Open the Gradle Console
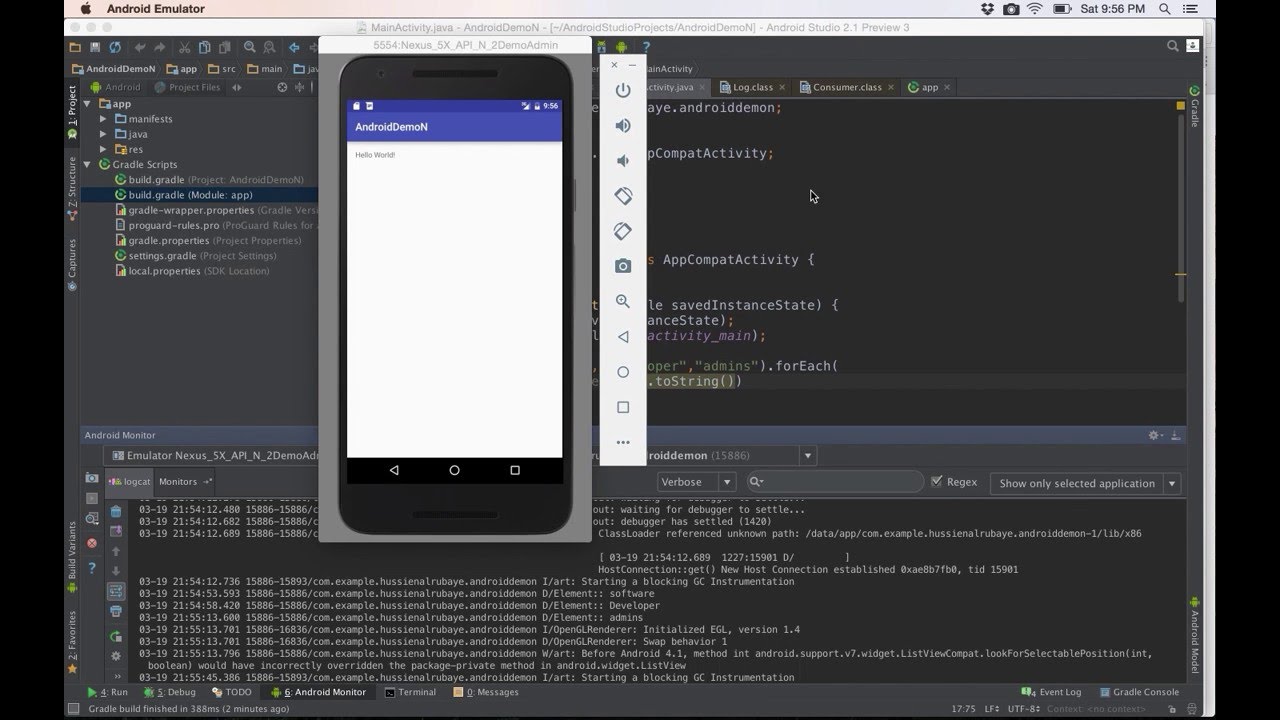Viewport: 1280px width, 720px height. (x=1138, y=692)
